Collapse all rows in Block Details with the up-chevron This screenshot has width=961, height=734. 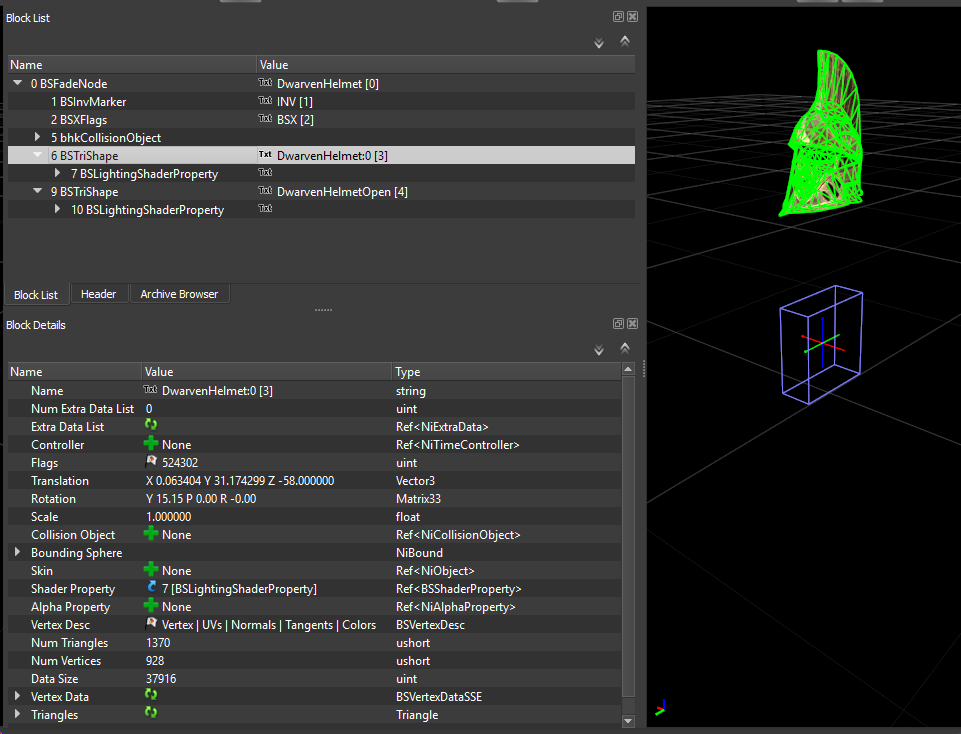coord(625,349)
